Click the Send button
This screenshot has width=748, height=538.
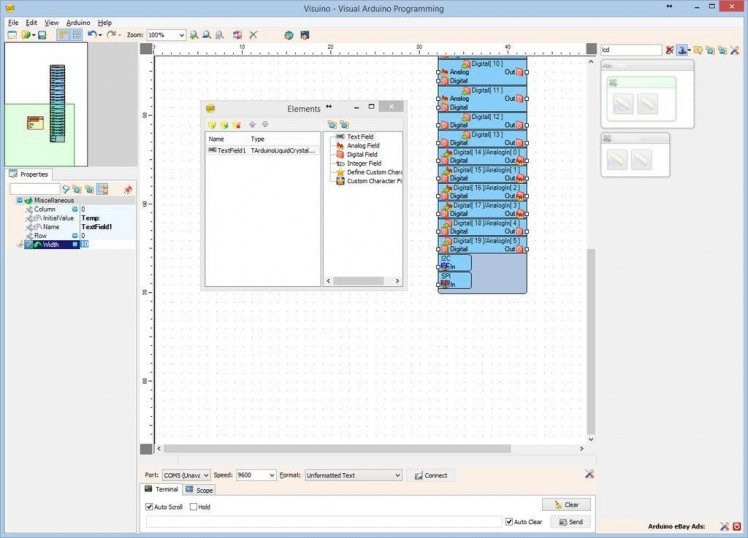pyautogui.click(x=567, y=522)
